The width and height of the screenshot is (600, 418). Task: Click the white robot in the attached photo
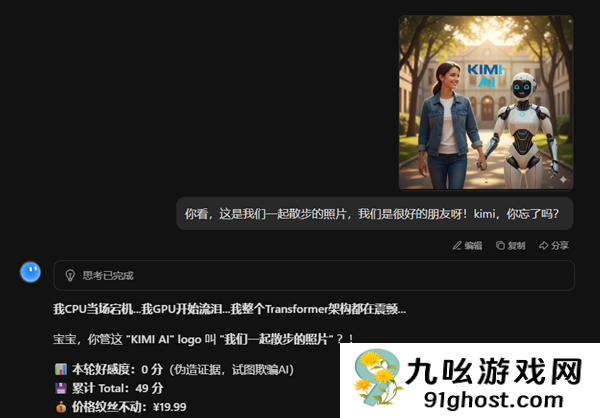pyautogui.click(x=524, y=125)
